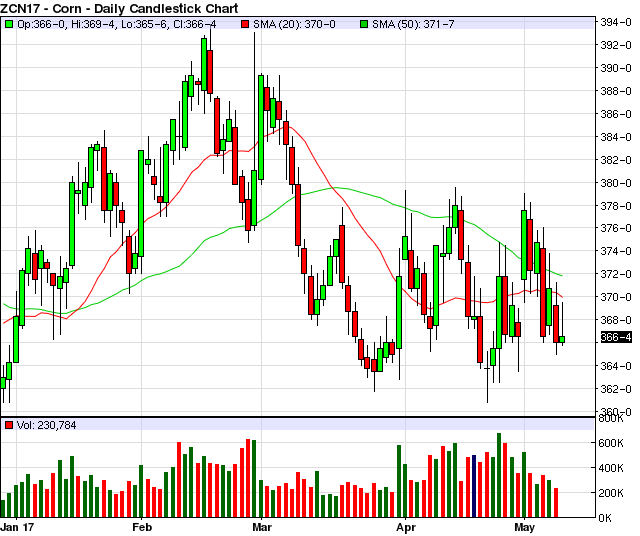The width and height of the screenshot is (640, 536).
Task: Click the 'Vol: 230,784' volume label
Action: click(x=46, y=425)
